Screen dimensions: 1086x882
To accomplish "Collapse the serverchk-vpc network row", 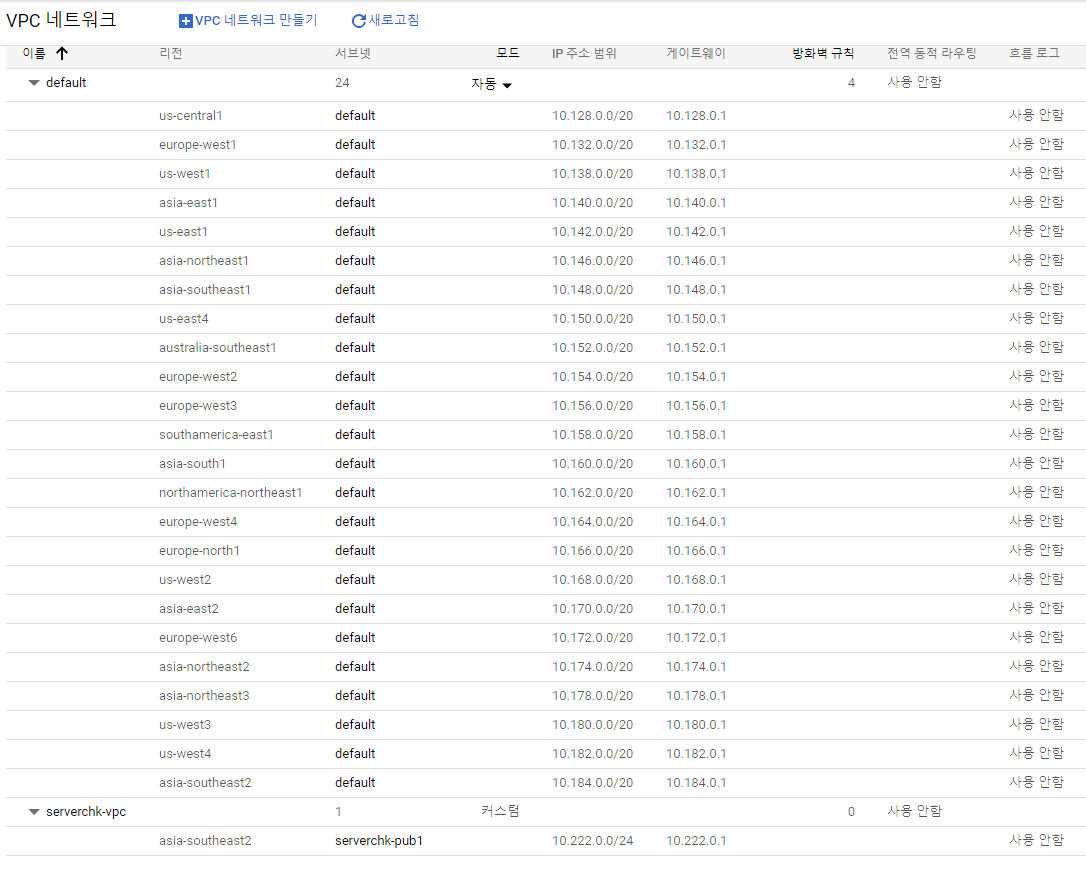I will point(33,812).
